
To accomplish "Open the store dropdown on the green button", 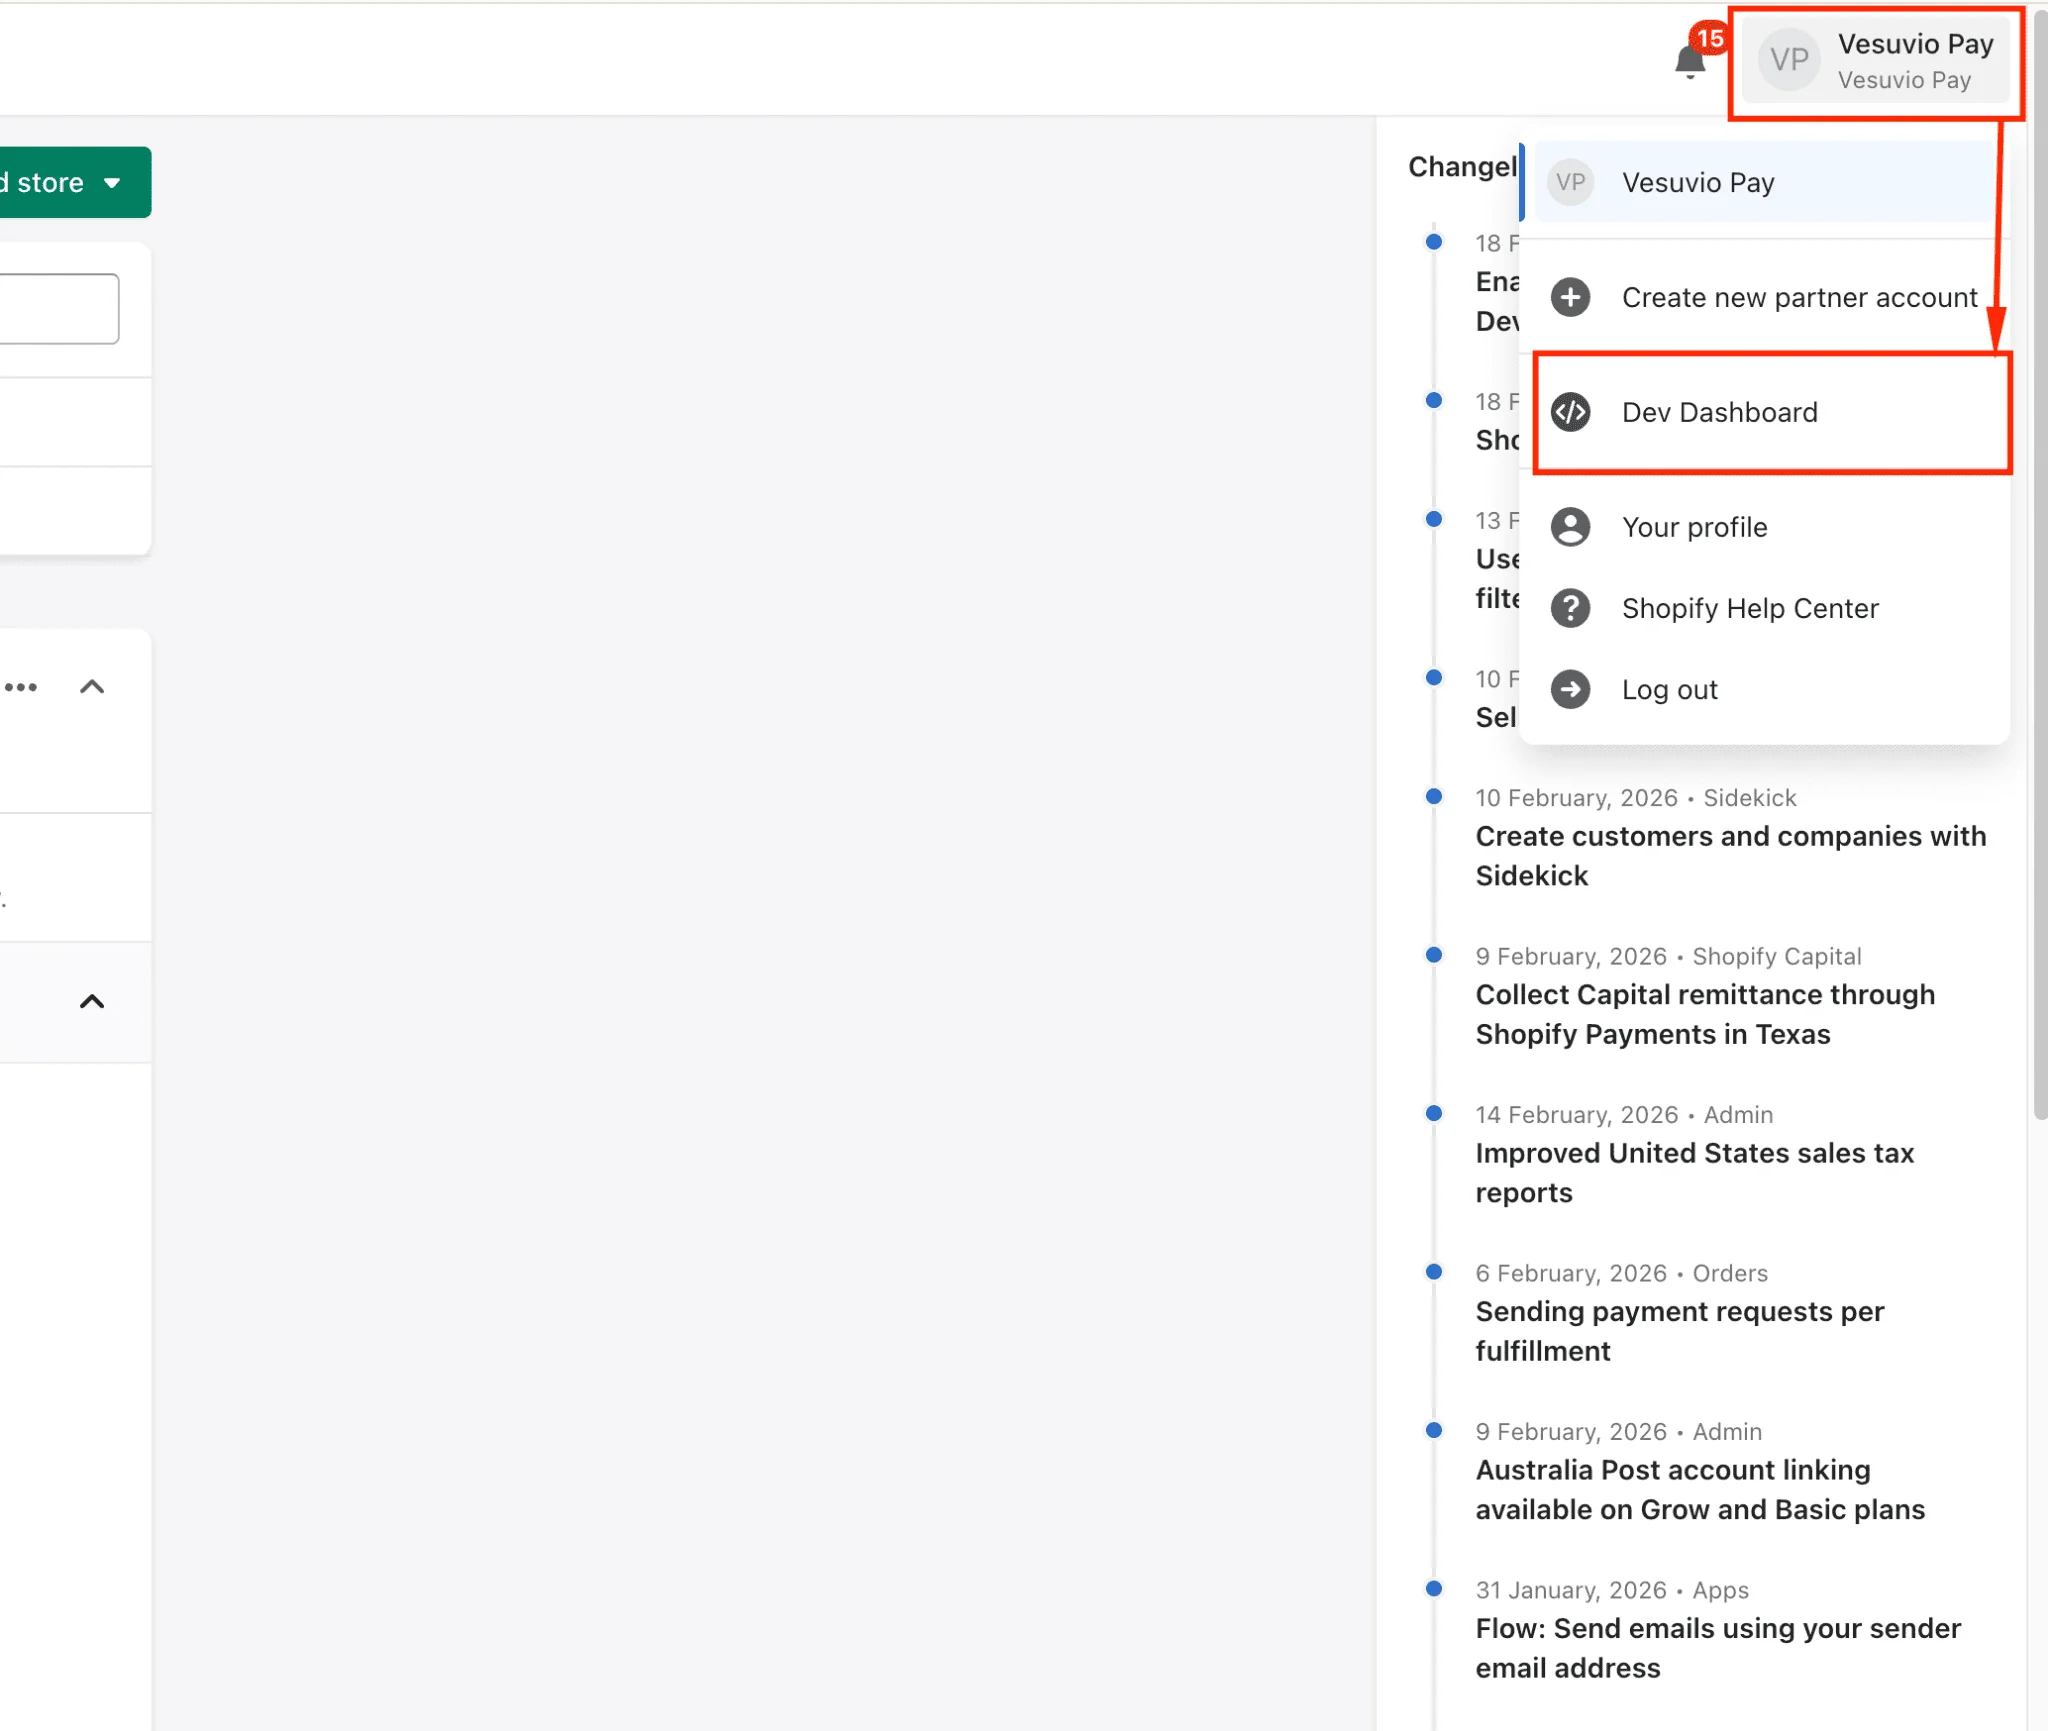I will coord(113,182).
